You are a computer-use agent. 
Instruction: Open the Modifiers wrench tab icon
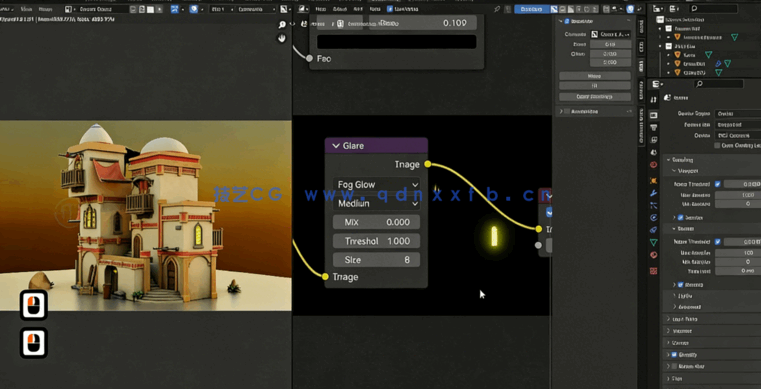[x=653, y=193]
